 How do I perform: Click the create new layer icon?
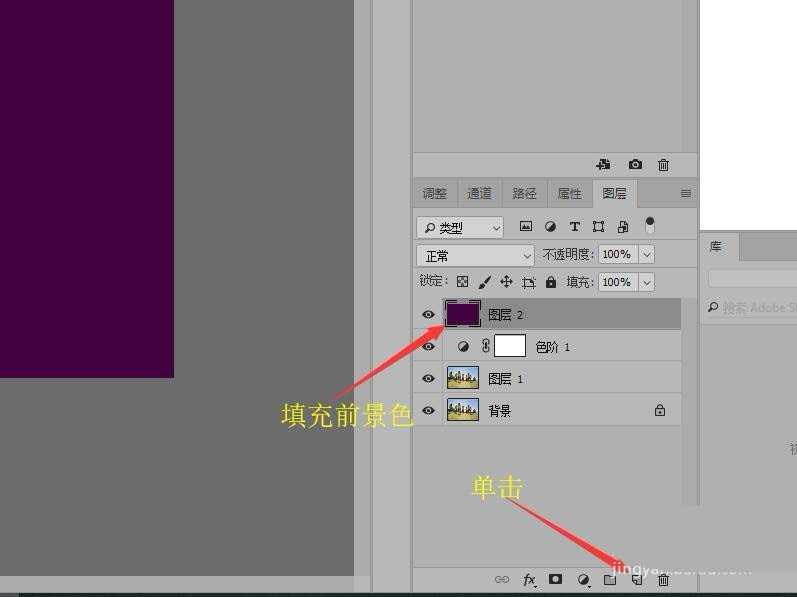tap(636, 580)
